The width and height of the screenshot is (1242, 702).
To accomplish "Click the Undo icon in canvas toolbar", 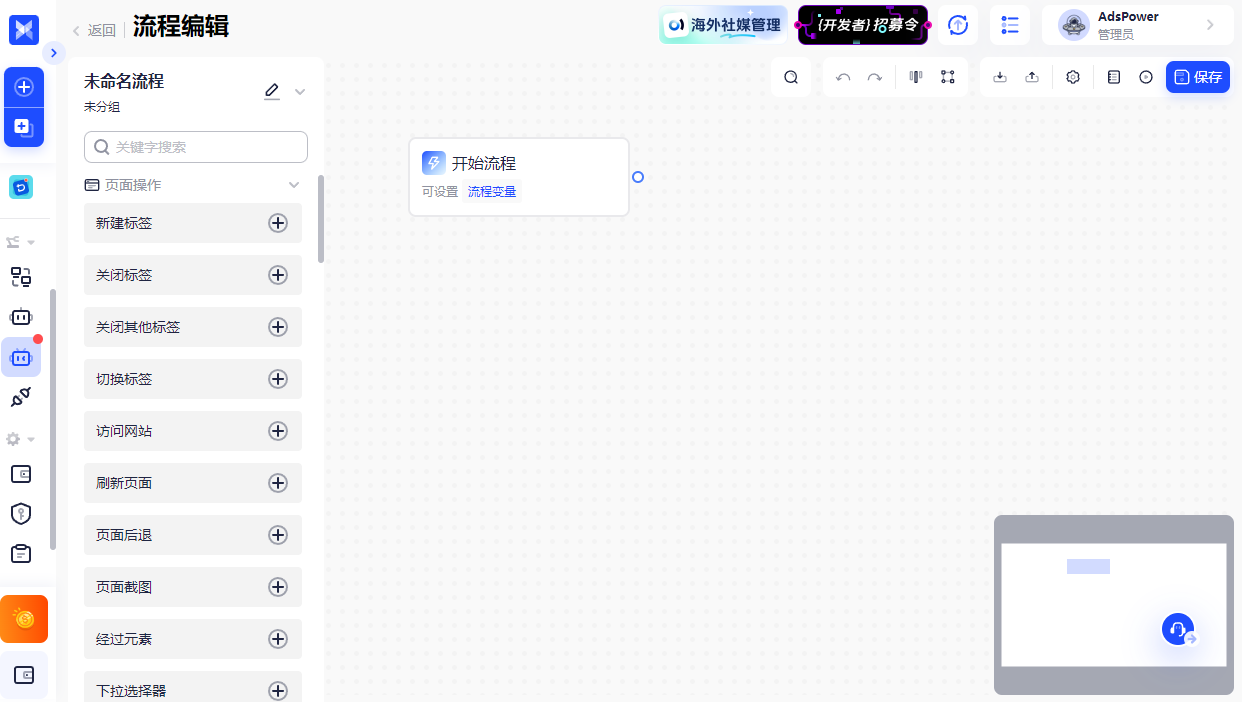I will tap(842, 76).
